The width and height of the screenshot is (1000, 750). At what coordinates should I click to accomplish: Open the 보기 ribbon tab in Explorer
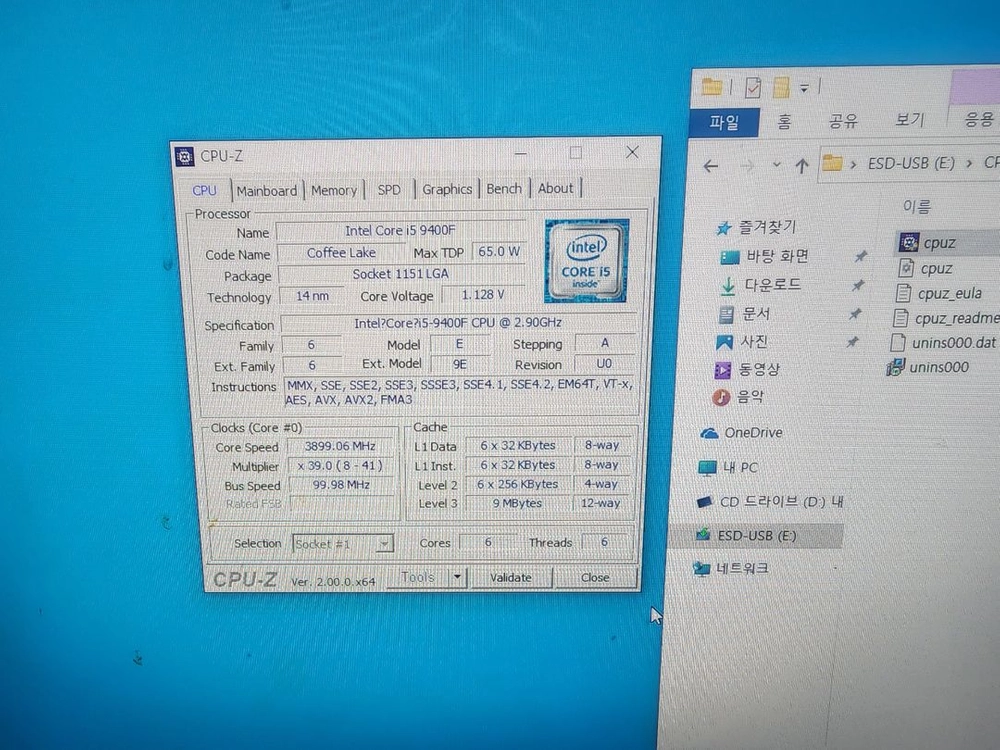[909, 120]
